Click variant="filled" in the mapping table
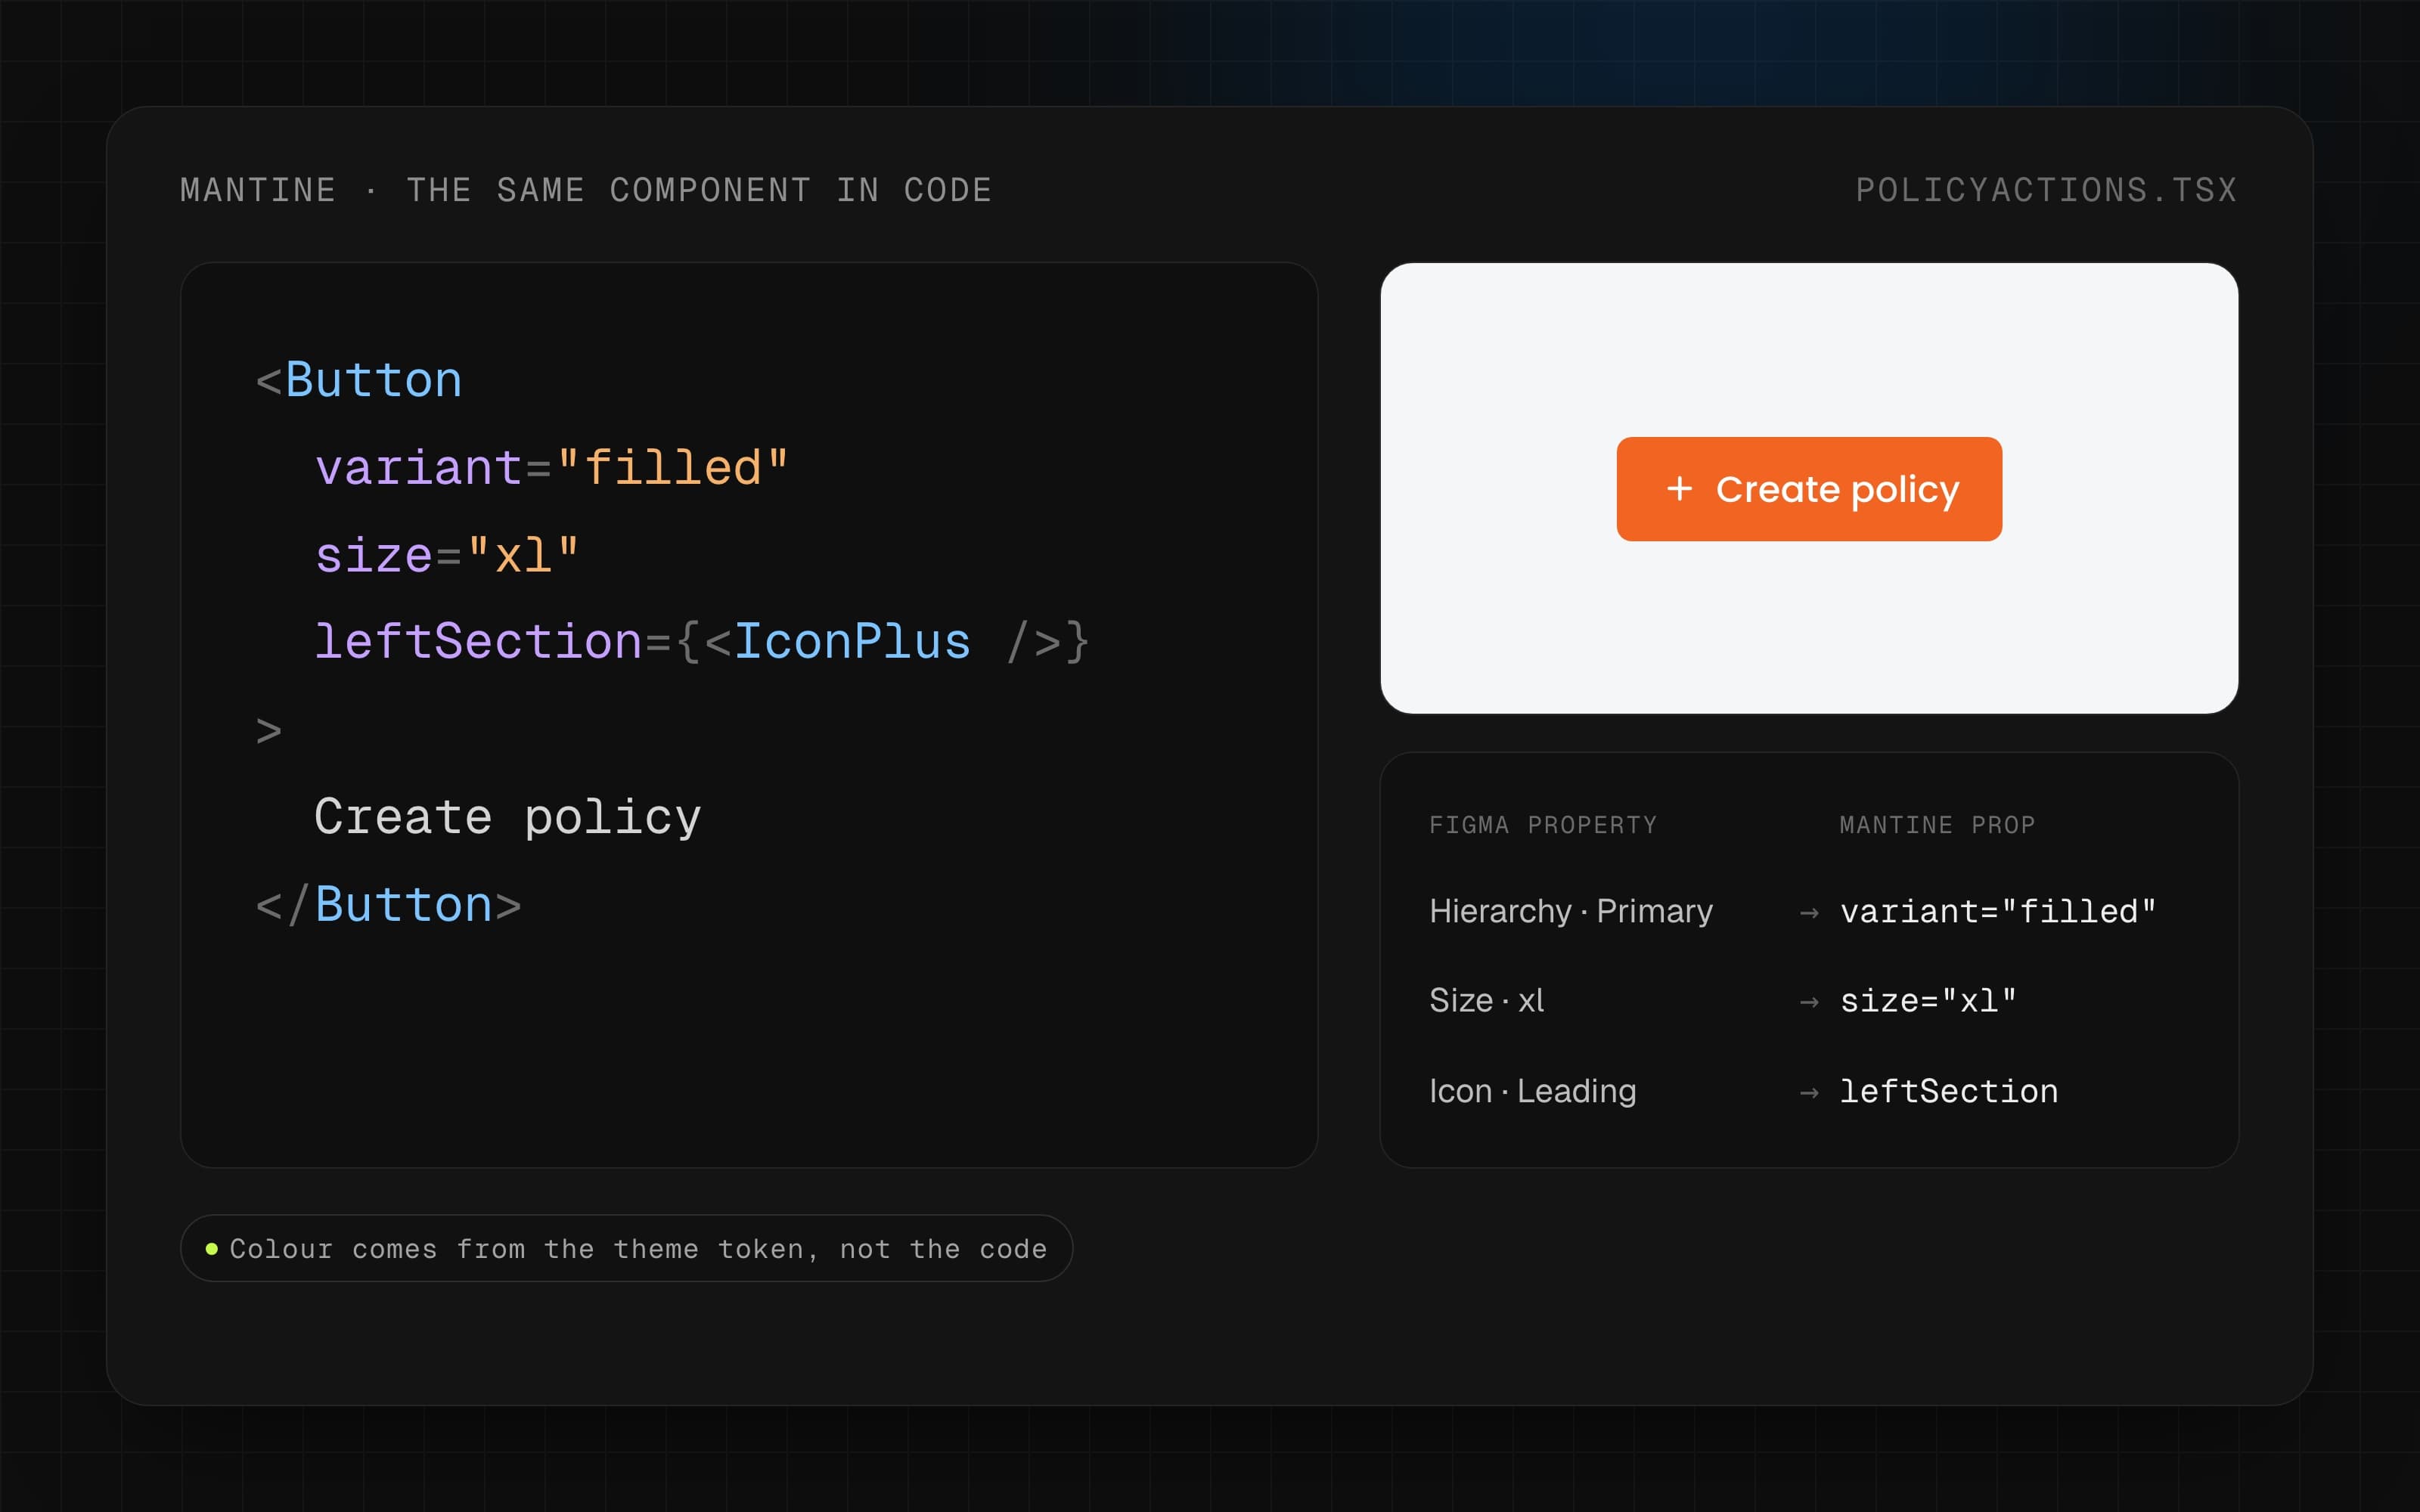The image size is (2420, 1512). (x=1998, y=911)
